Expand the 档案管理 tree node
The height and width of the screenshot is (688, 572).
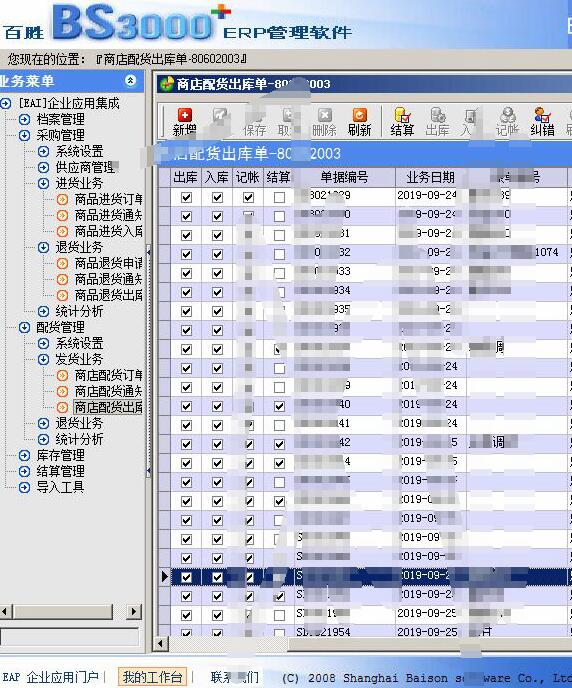(24, 119)
